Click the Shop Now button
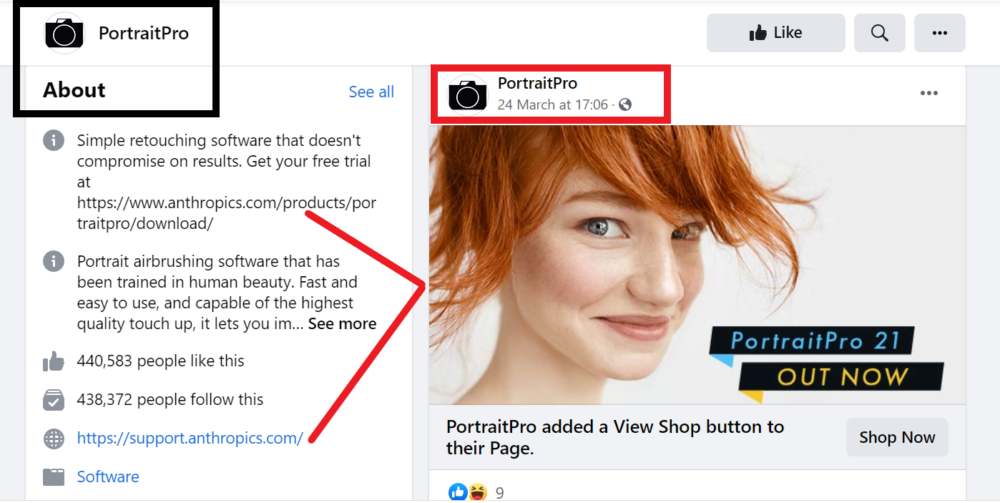Viewport: 1000px width, 503px height. click(897, 437)
